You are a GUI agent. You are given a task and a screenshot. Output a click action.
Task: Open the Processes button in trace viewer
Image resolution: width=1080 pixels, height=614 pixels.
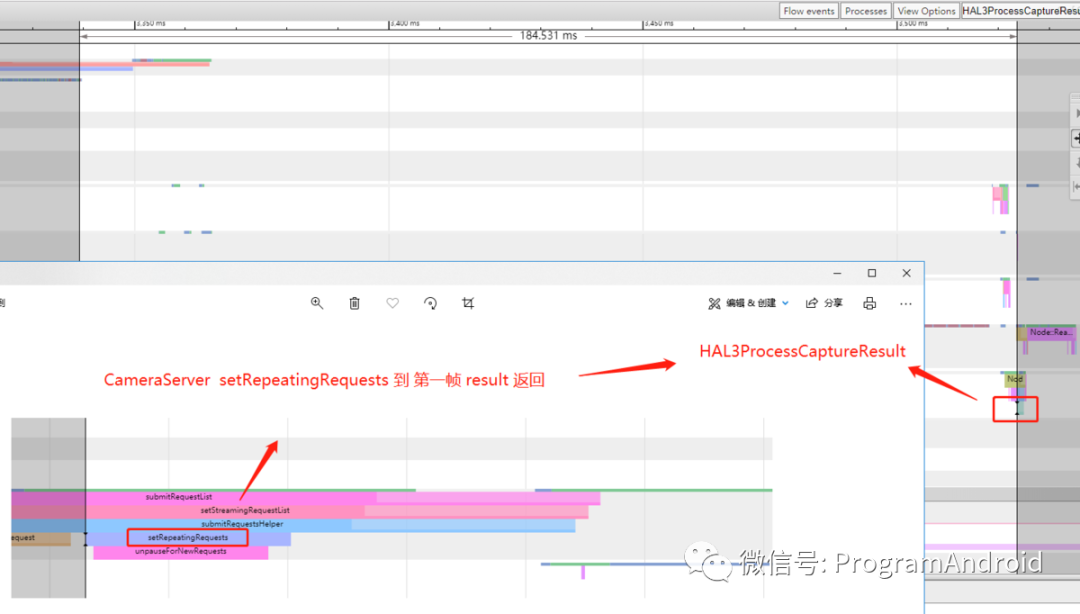click(866, 11)
